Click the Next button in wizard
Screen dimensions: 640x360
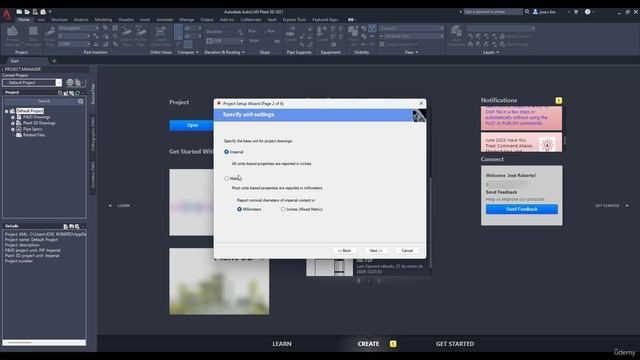tap(376, 251)
